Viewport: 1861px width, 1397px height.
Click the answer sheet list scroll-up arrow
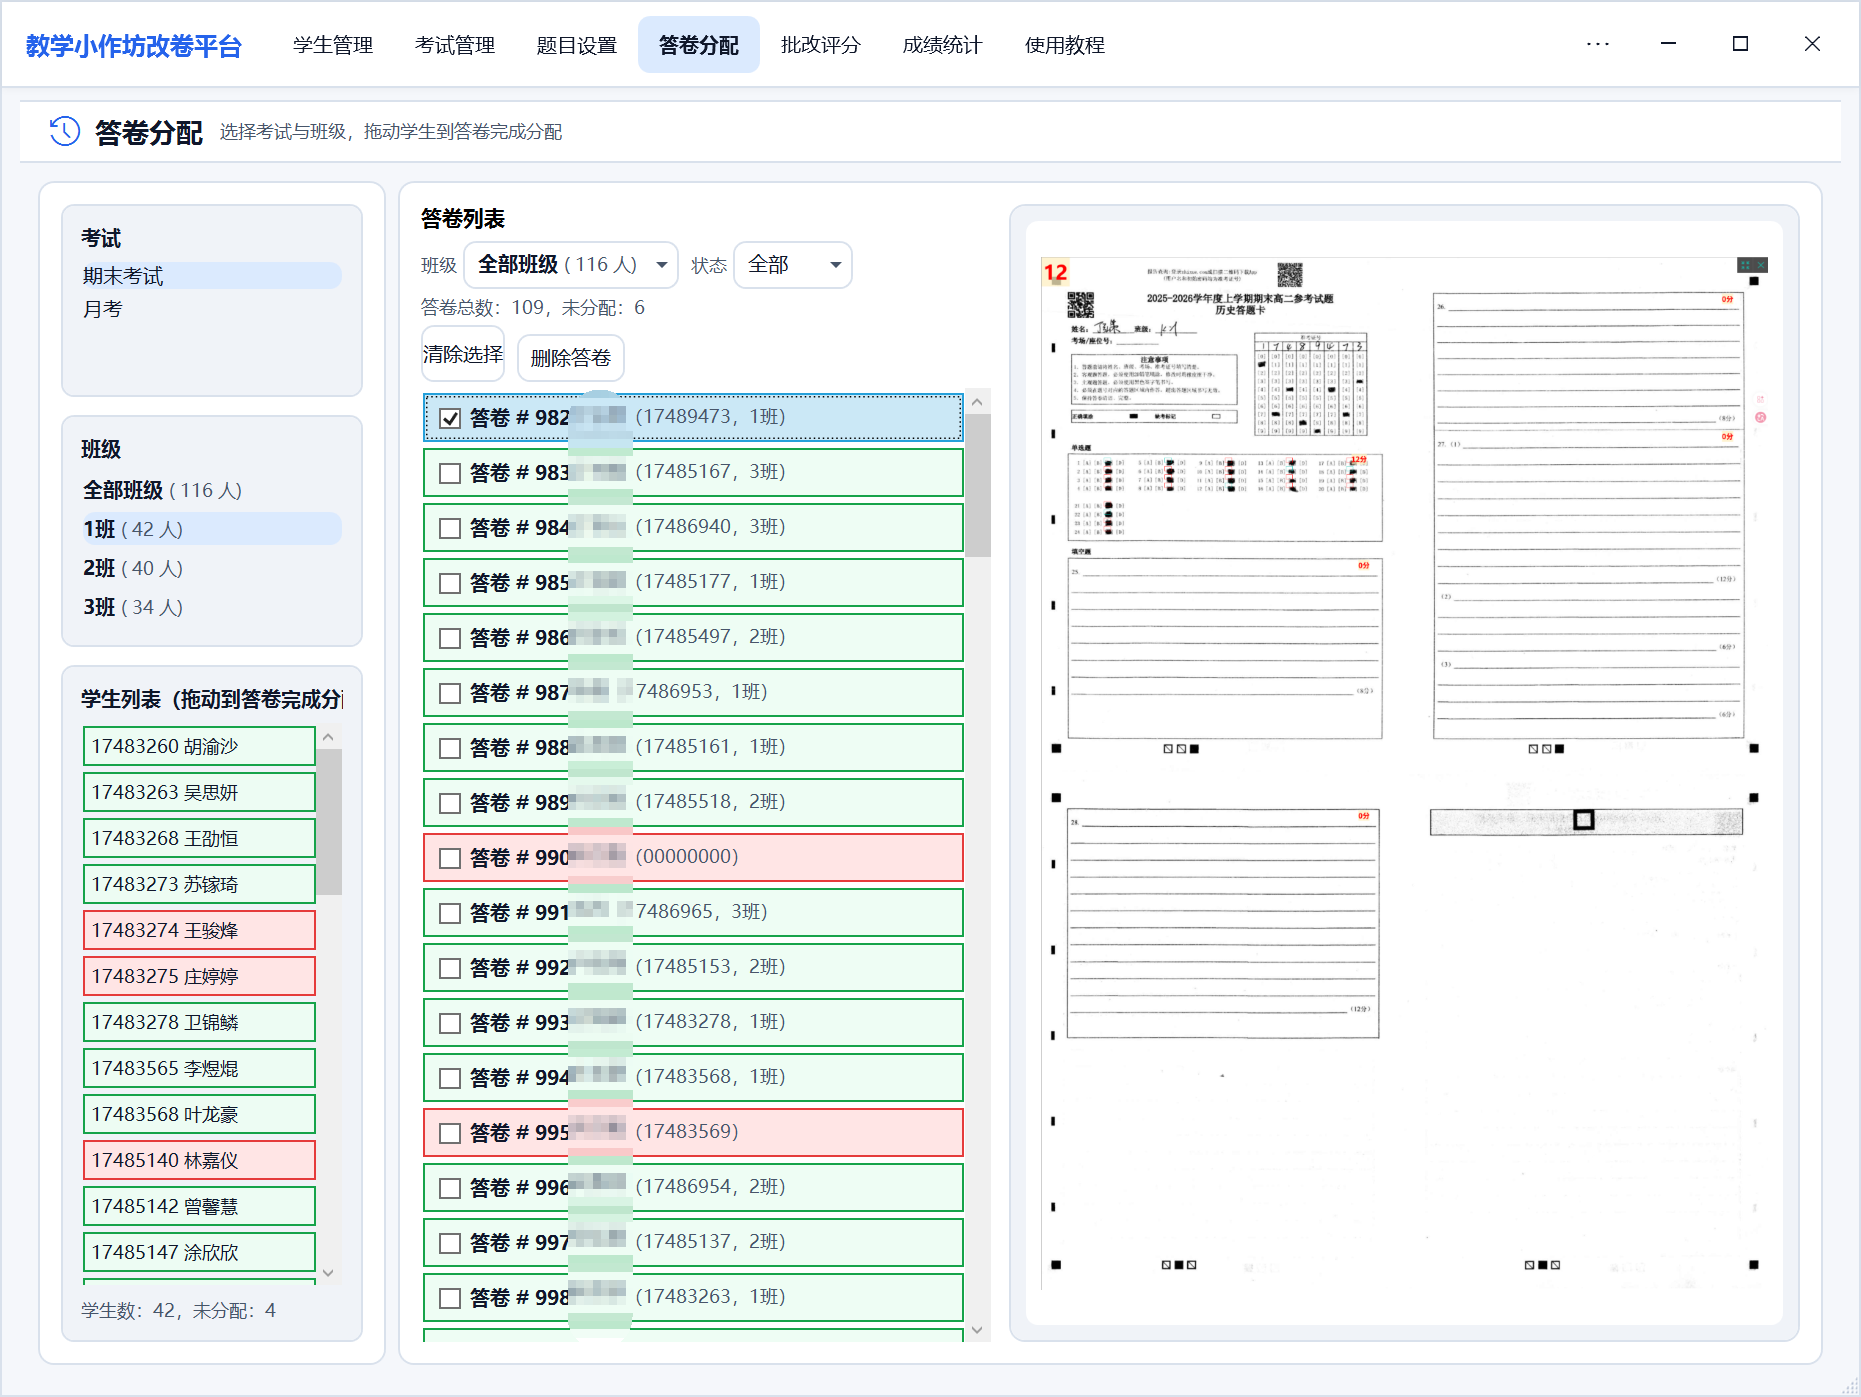(x=977, y=402)
